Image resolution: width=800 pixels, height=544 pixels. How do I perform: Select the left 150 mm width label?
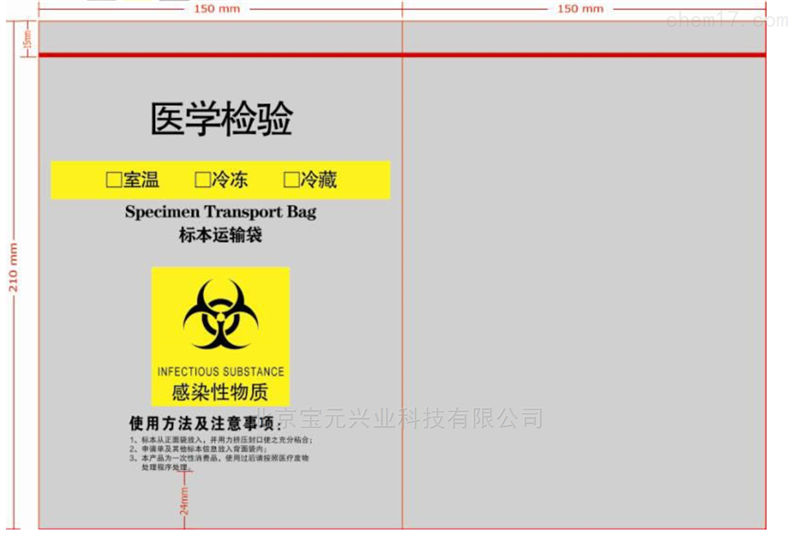click(x=219, y=8)
